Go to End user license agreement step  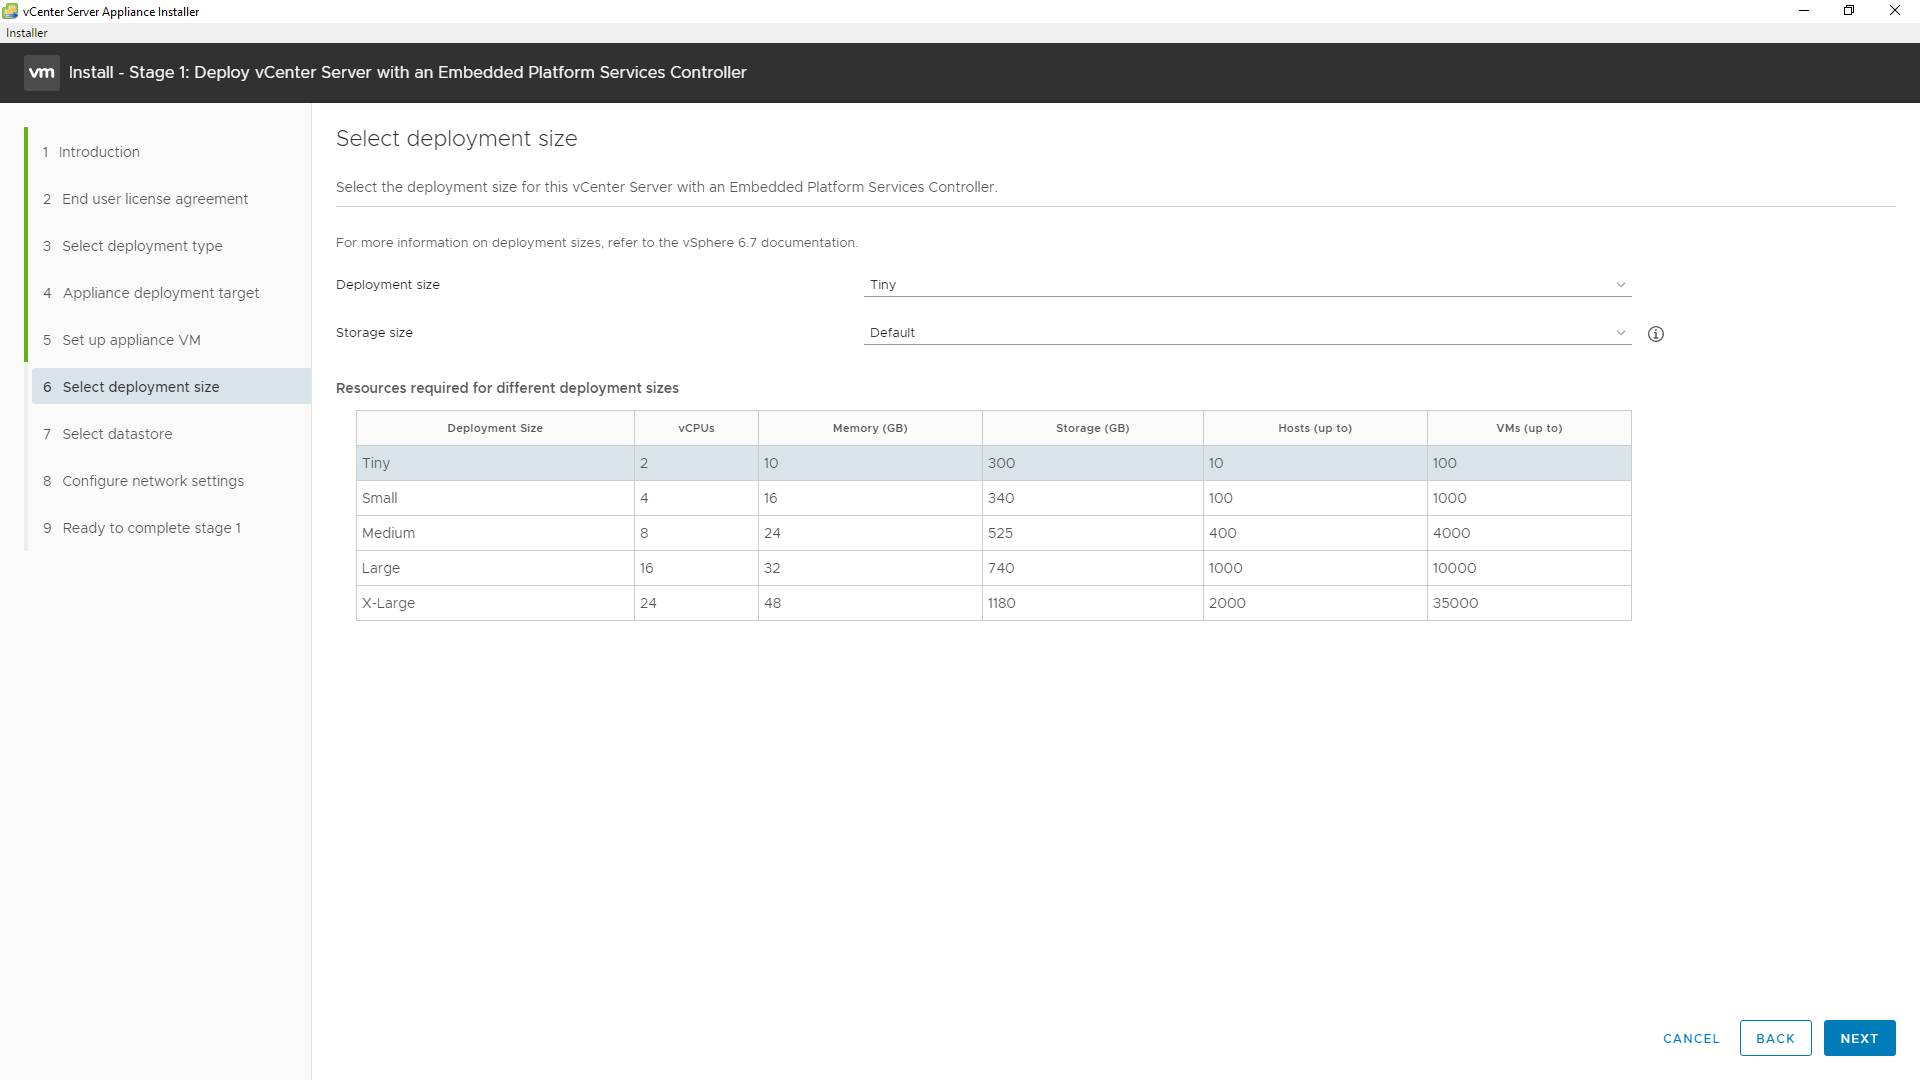tap(155, 199)
